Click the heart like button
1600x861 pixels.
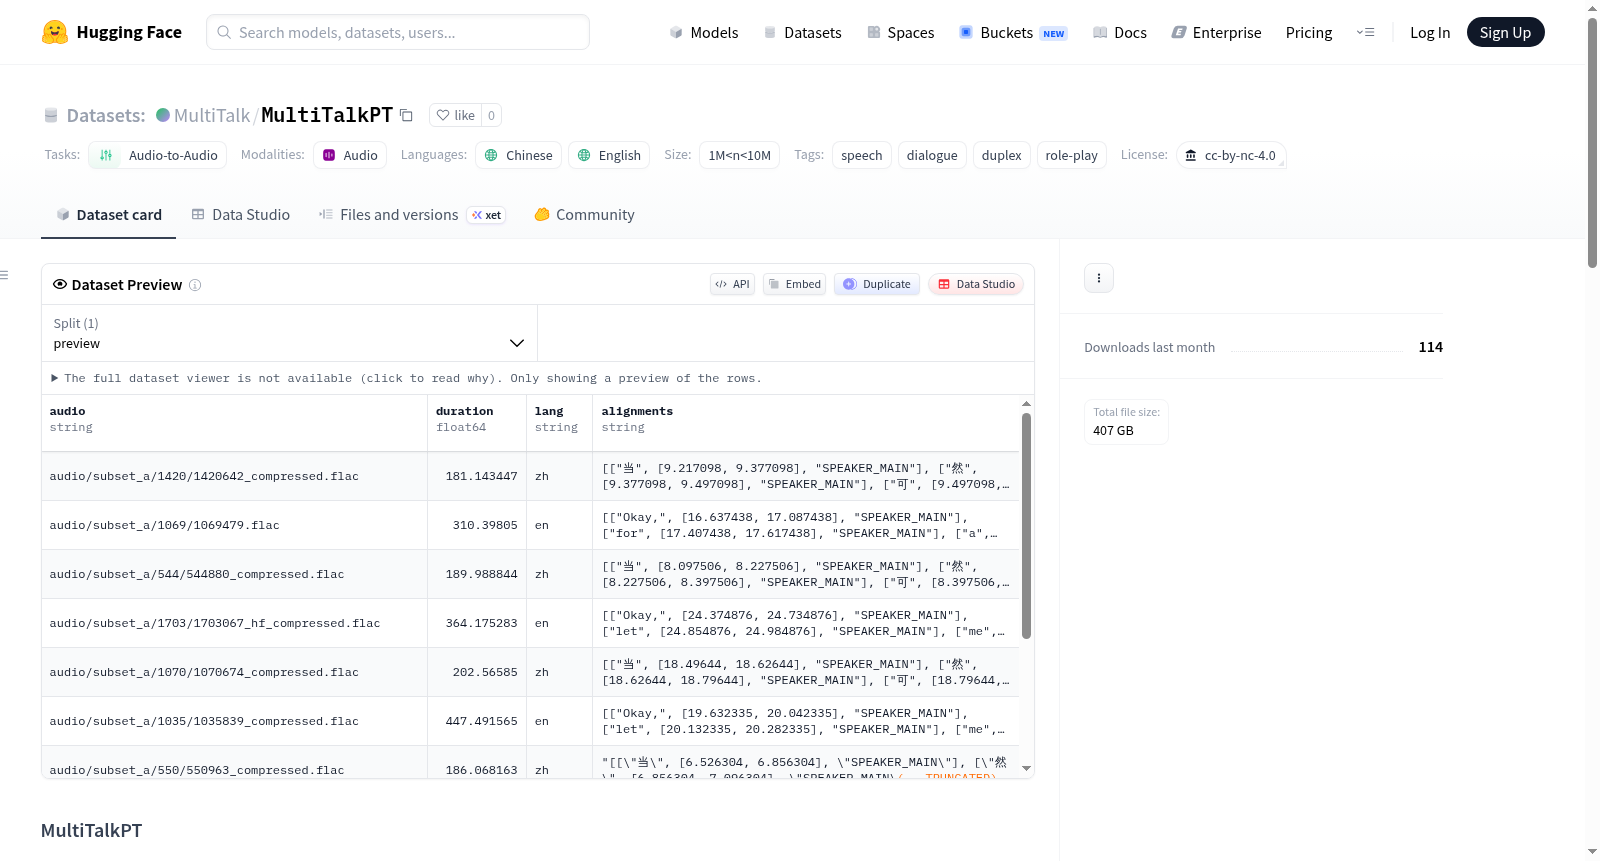(455, 115)
